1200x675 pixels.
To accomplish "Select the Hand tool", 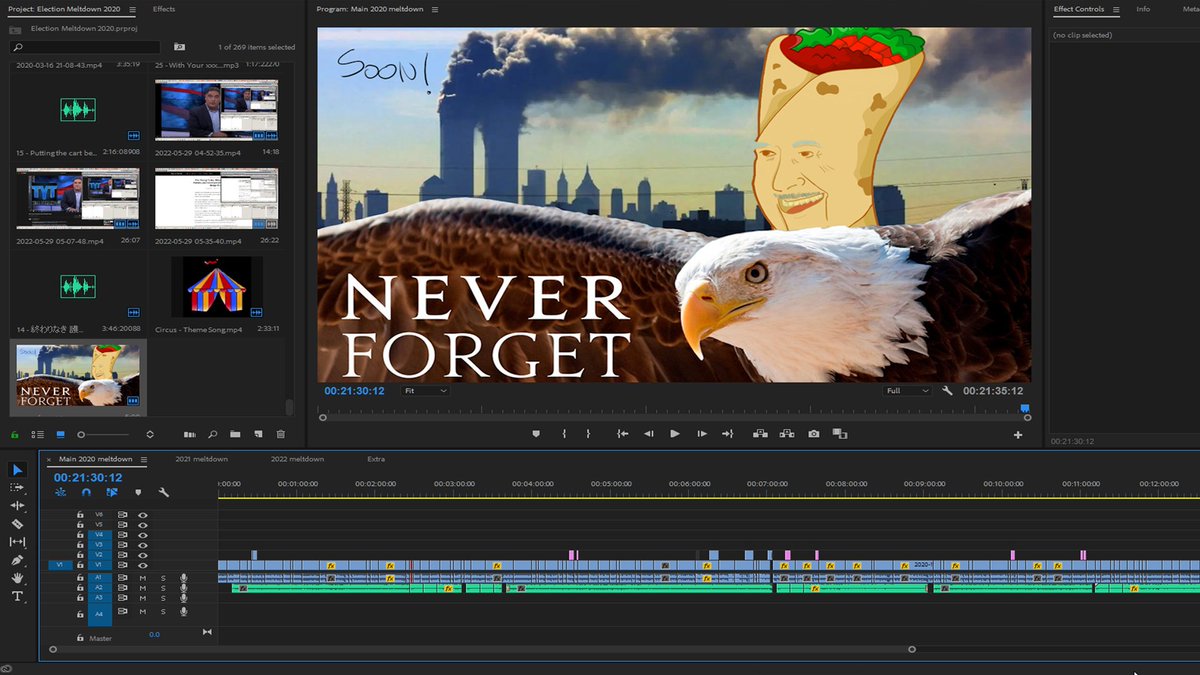I will [x=17, y=578].
